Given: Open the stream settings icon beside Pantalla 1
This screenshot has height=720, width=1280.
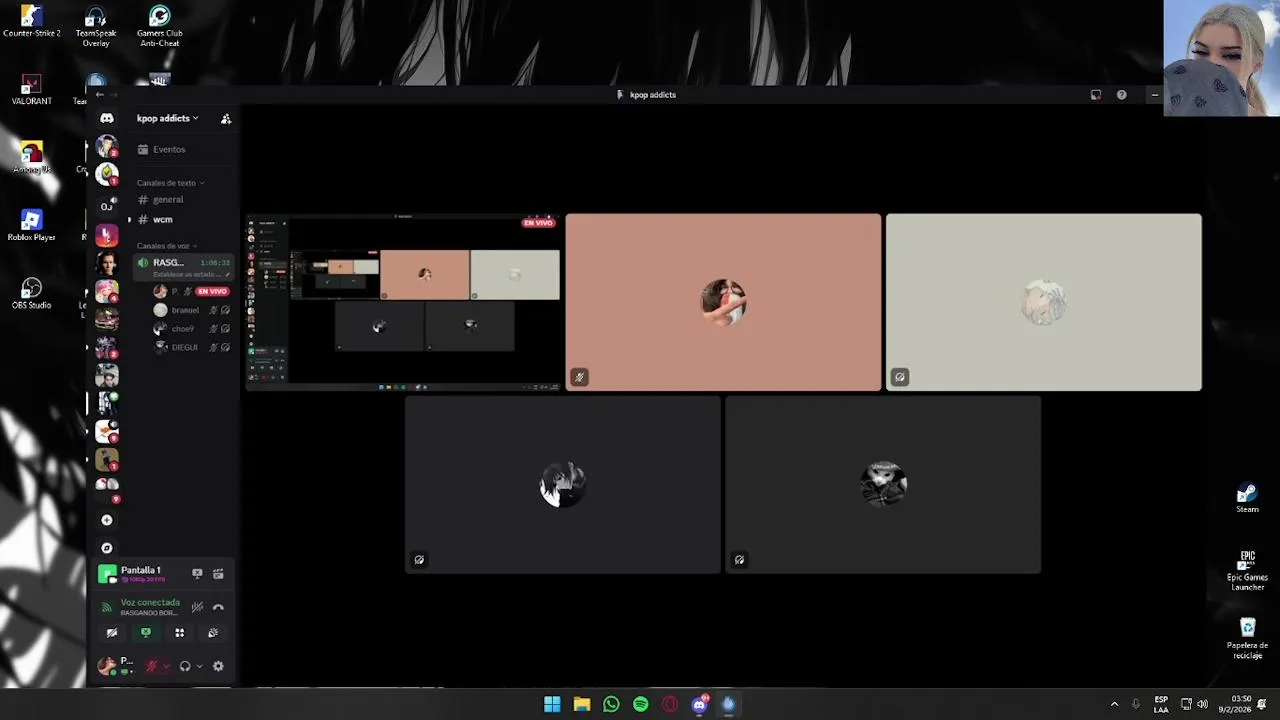Looking at the screenshot, I should pos(218,573).
